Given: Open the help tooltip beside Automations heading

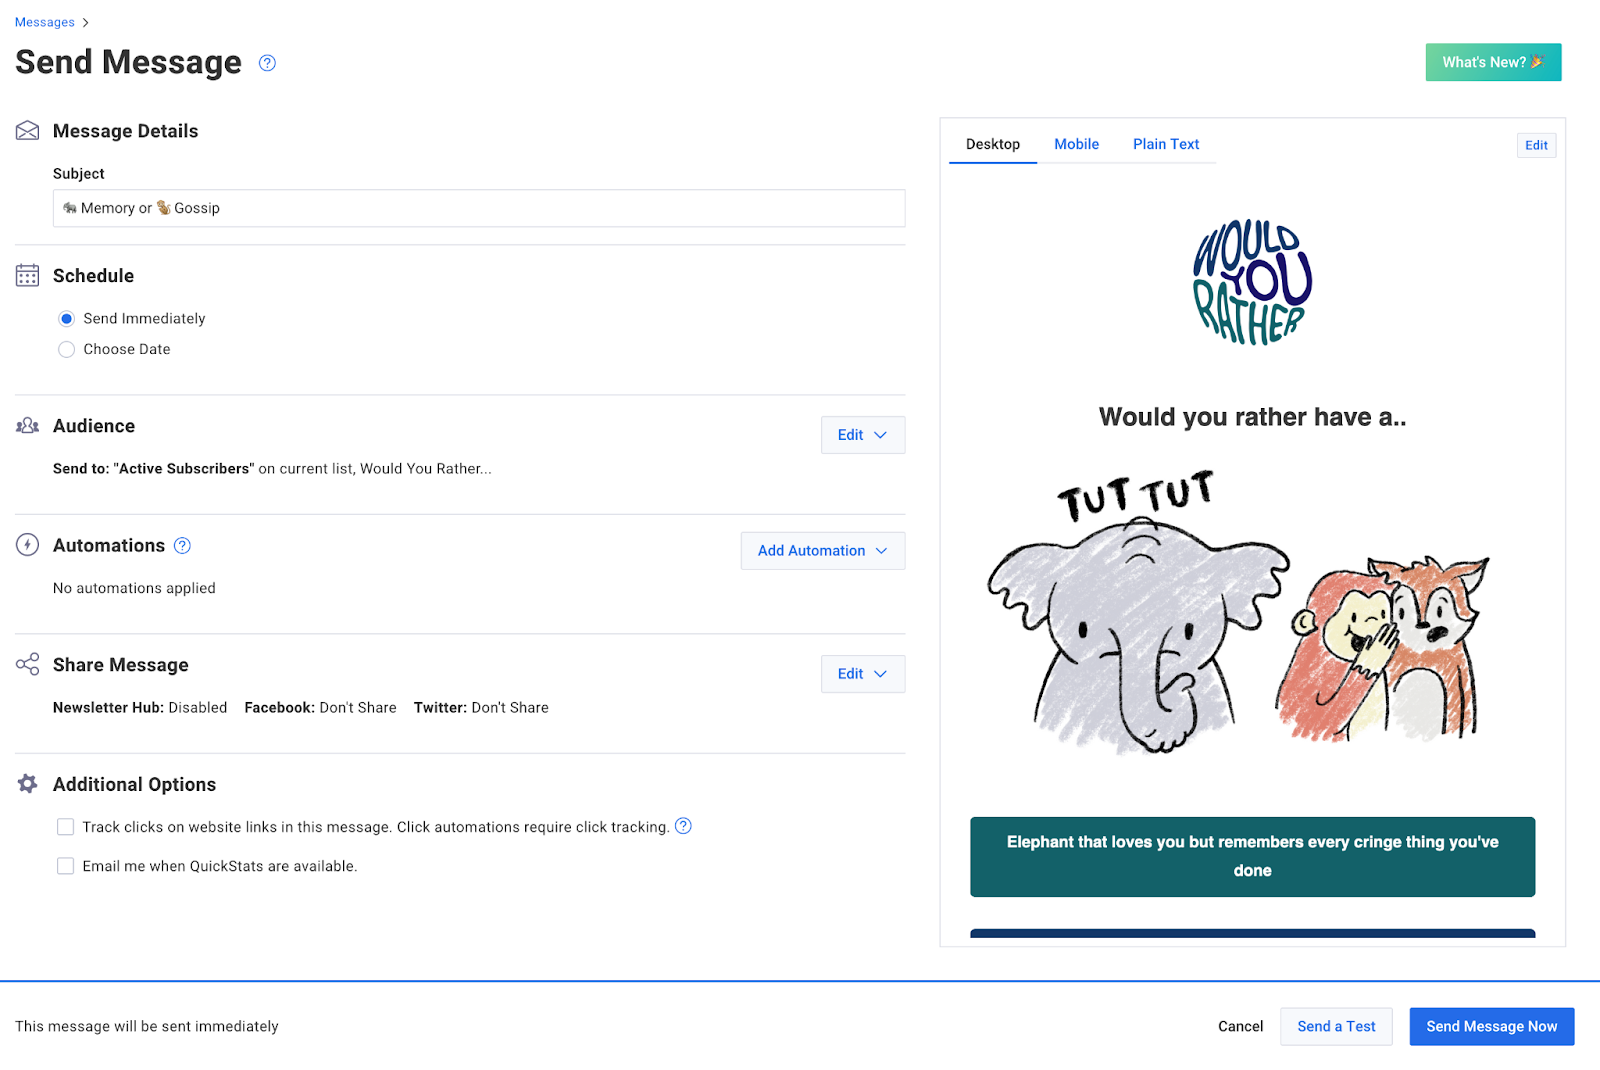Looking at the screenshot, I should (x=182, y=546).
